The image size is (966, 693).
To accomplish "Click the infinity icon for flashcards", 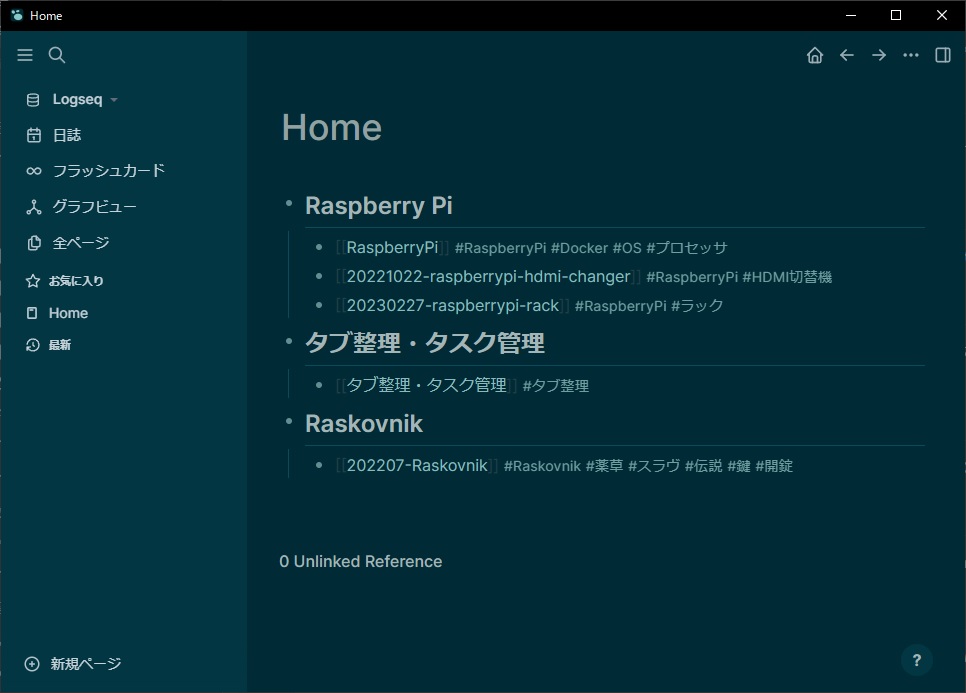I will [x=34, y=171].
